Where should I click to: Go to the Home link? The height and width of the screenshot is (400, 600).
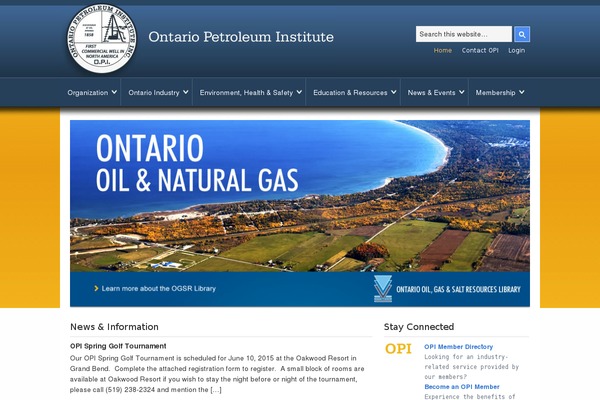click(x=443, y=51)
